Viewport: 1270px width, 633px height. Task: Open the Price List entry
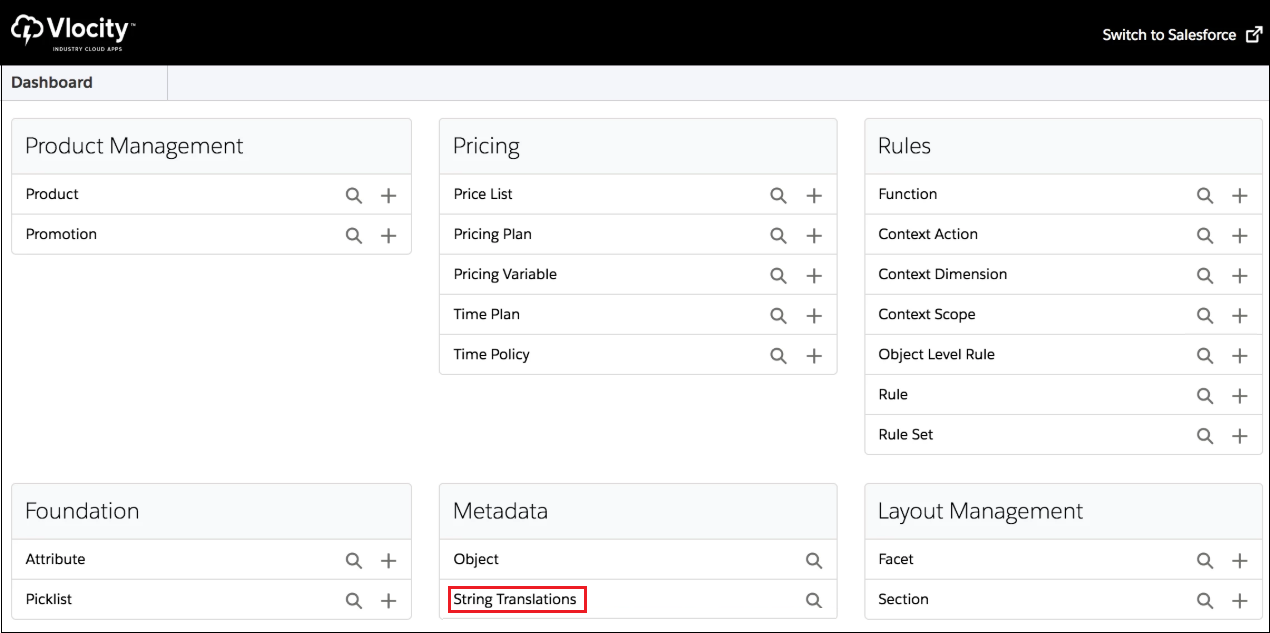[x=483, y=194]
